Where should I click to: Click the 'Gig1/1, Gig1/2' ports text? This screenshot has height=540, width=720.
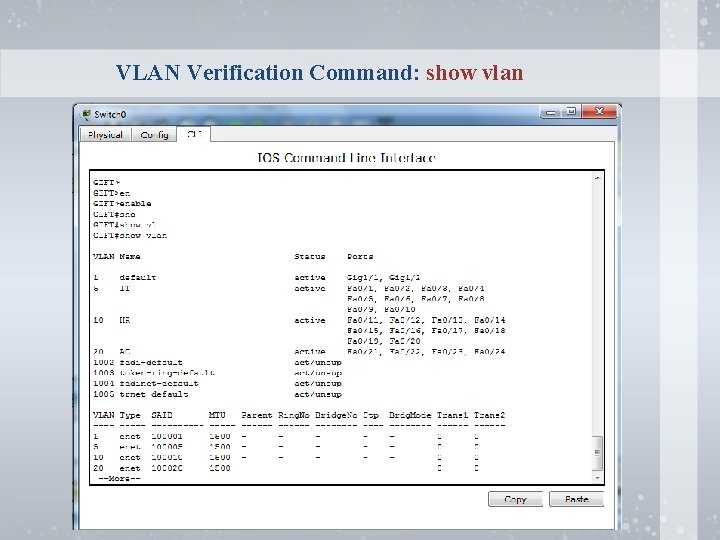tap(383, 277)
